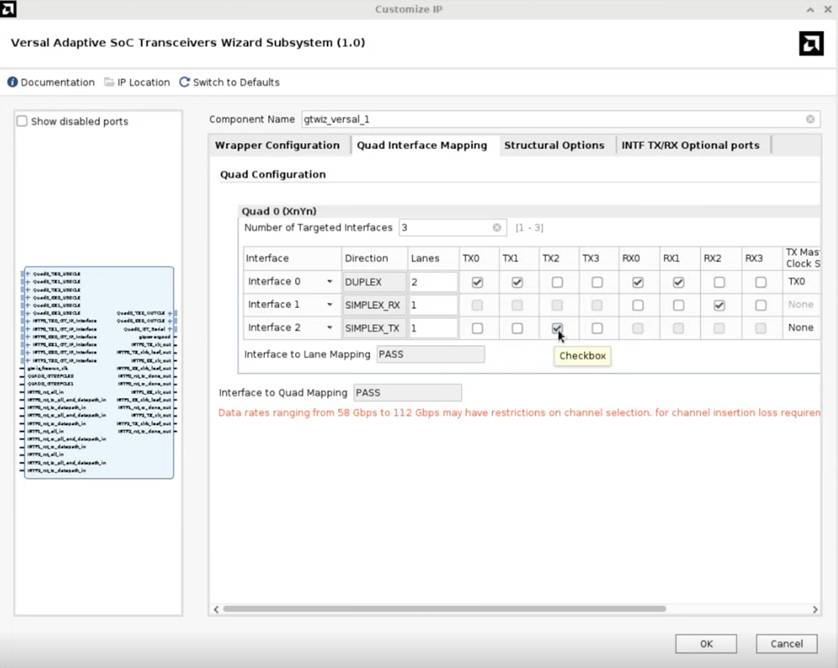Click the Number of Targeted Interfaces field
The image size is (838, 668).
(x=452, y=228)
